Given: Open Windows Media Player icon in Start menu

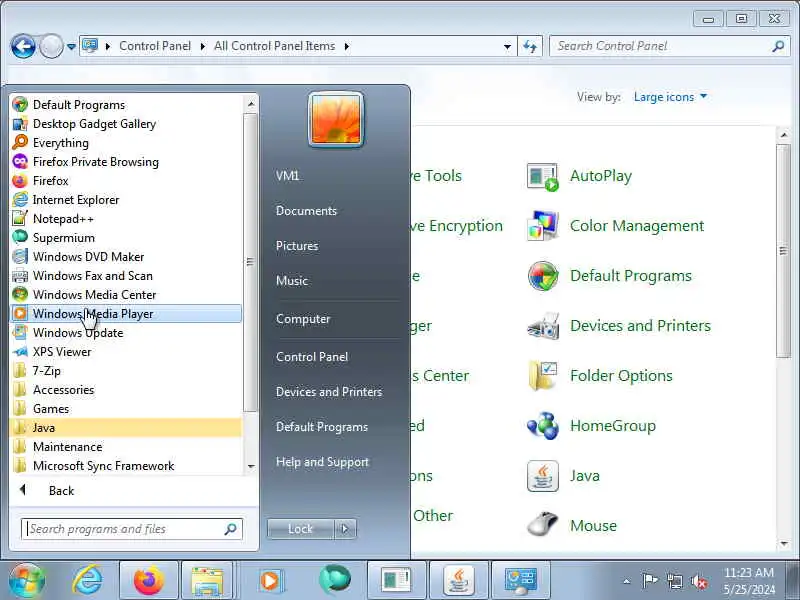Looking at the screenshot, I should [20, 313].
